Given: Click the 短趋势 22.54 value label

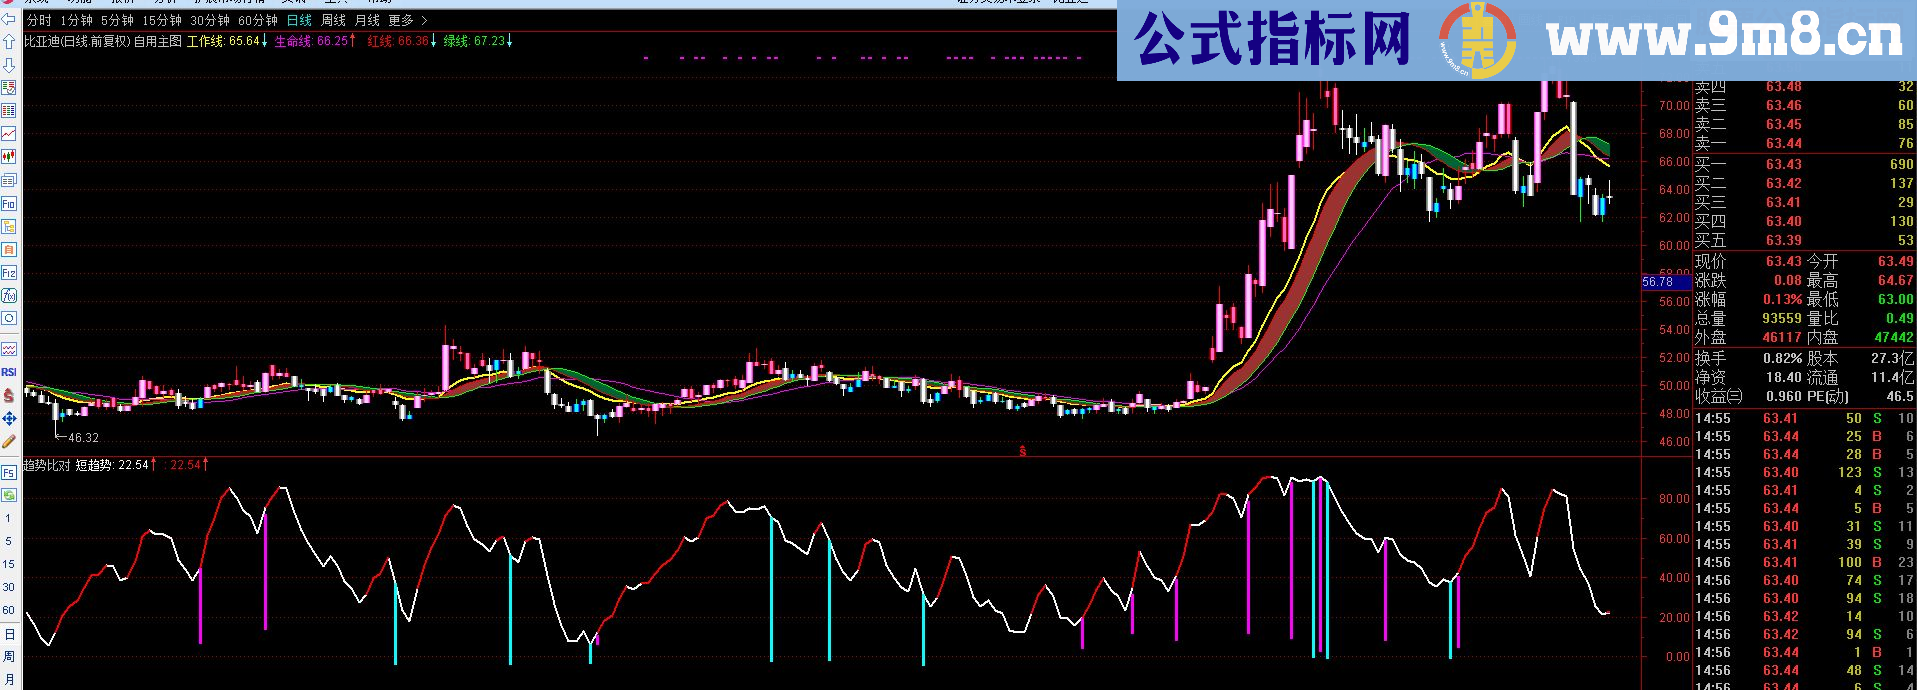Looking at the screenshot, I should [x=117, y=465].
